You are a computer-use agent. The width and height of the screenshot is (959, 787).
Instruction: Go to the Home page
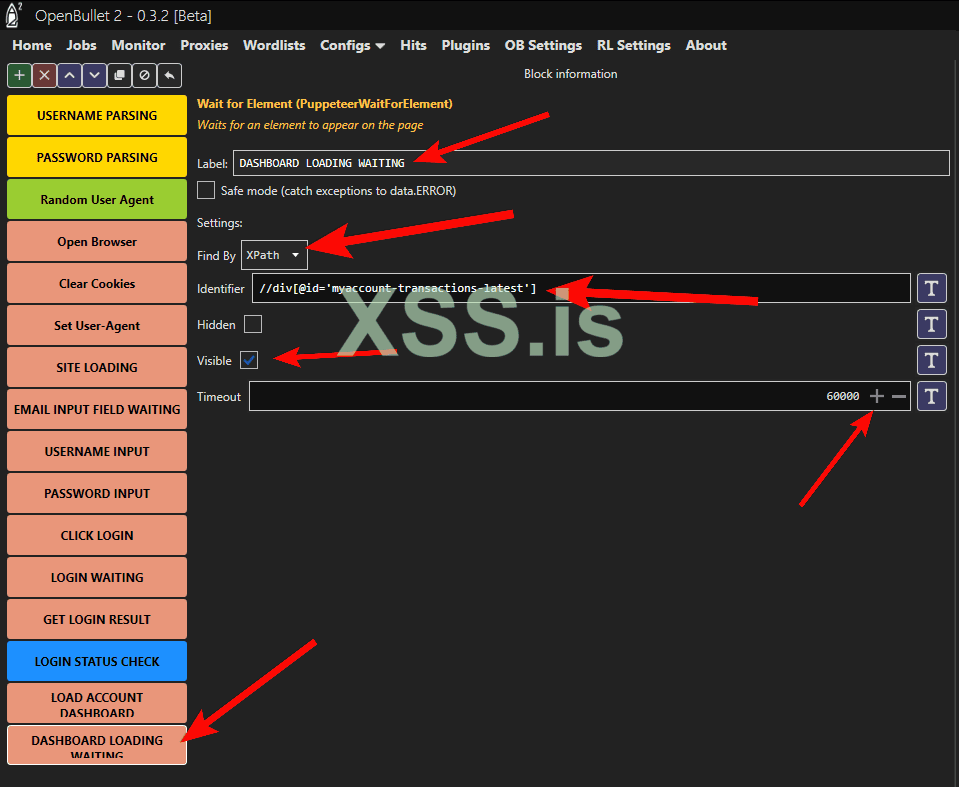(32, 45)
